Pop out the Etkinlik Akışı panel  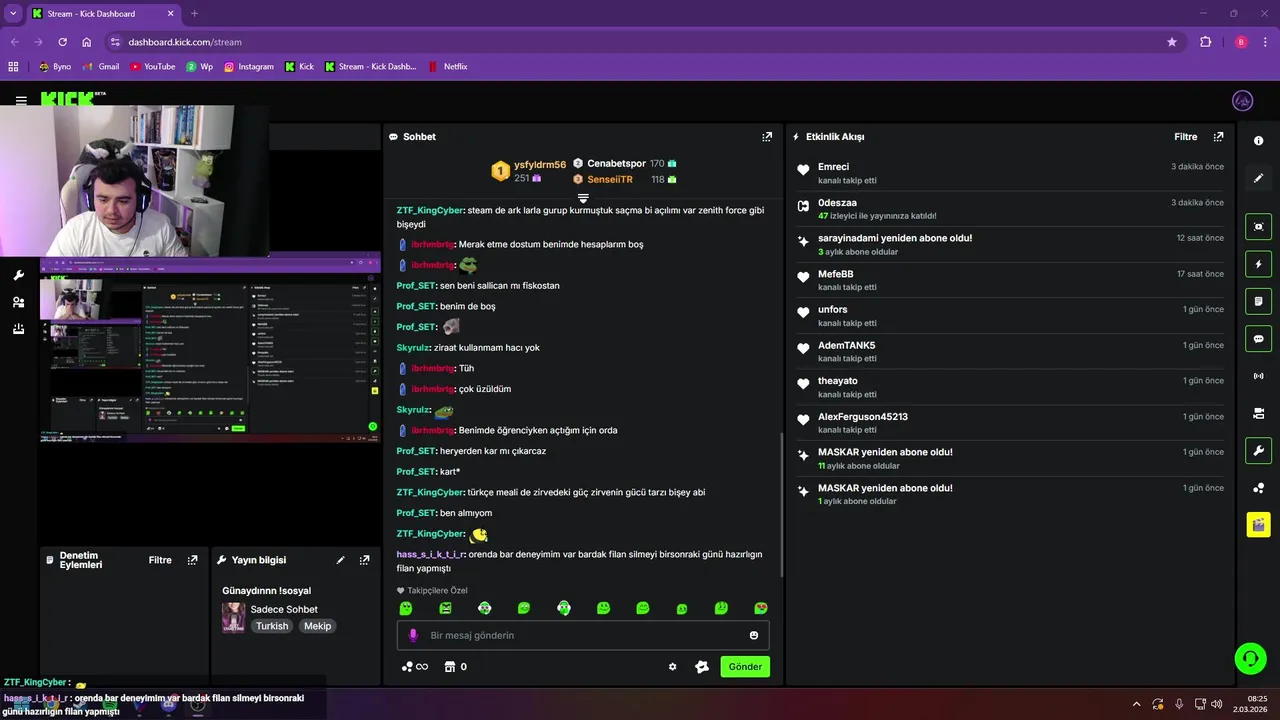1218,137
